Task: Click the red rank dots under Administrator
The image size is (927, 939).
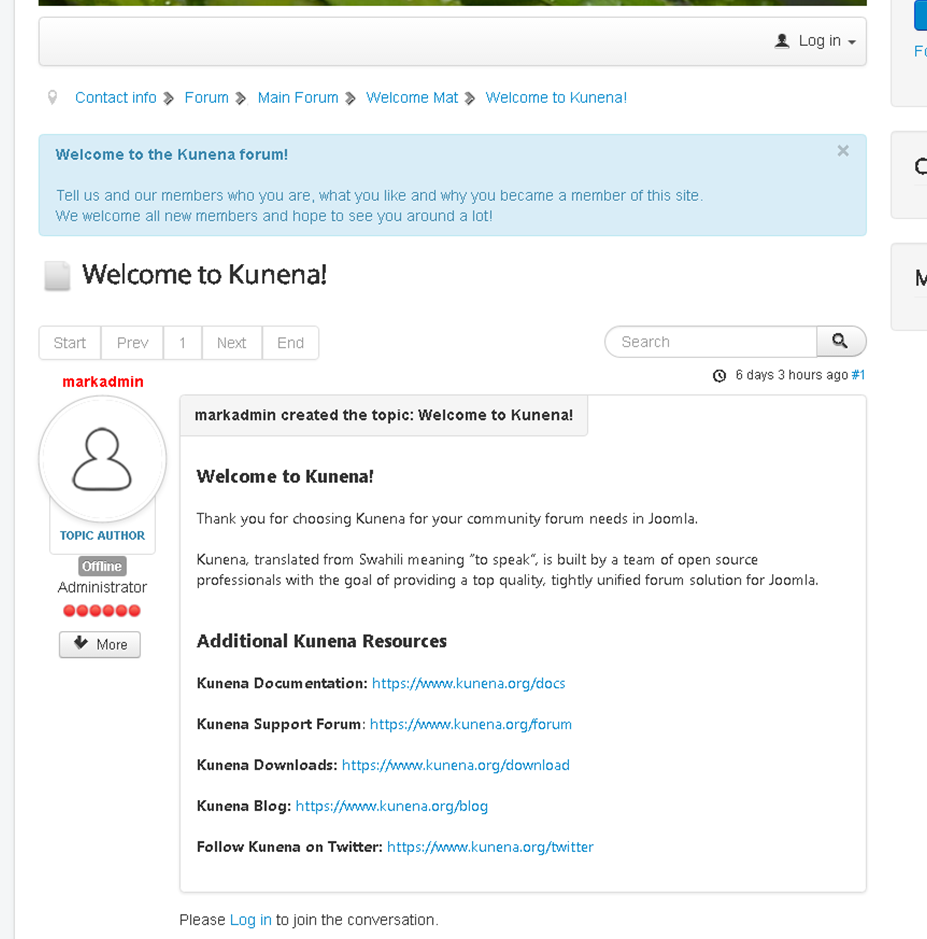Action: [x=102, y=611]
